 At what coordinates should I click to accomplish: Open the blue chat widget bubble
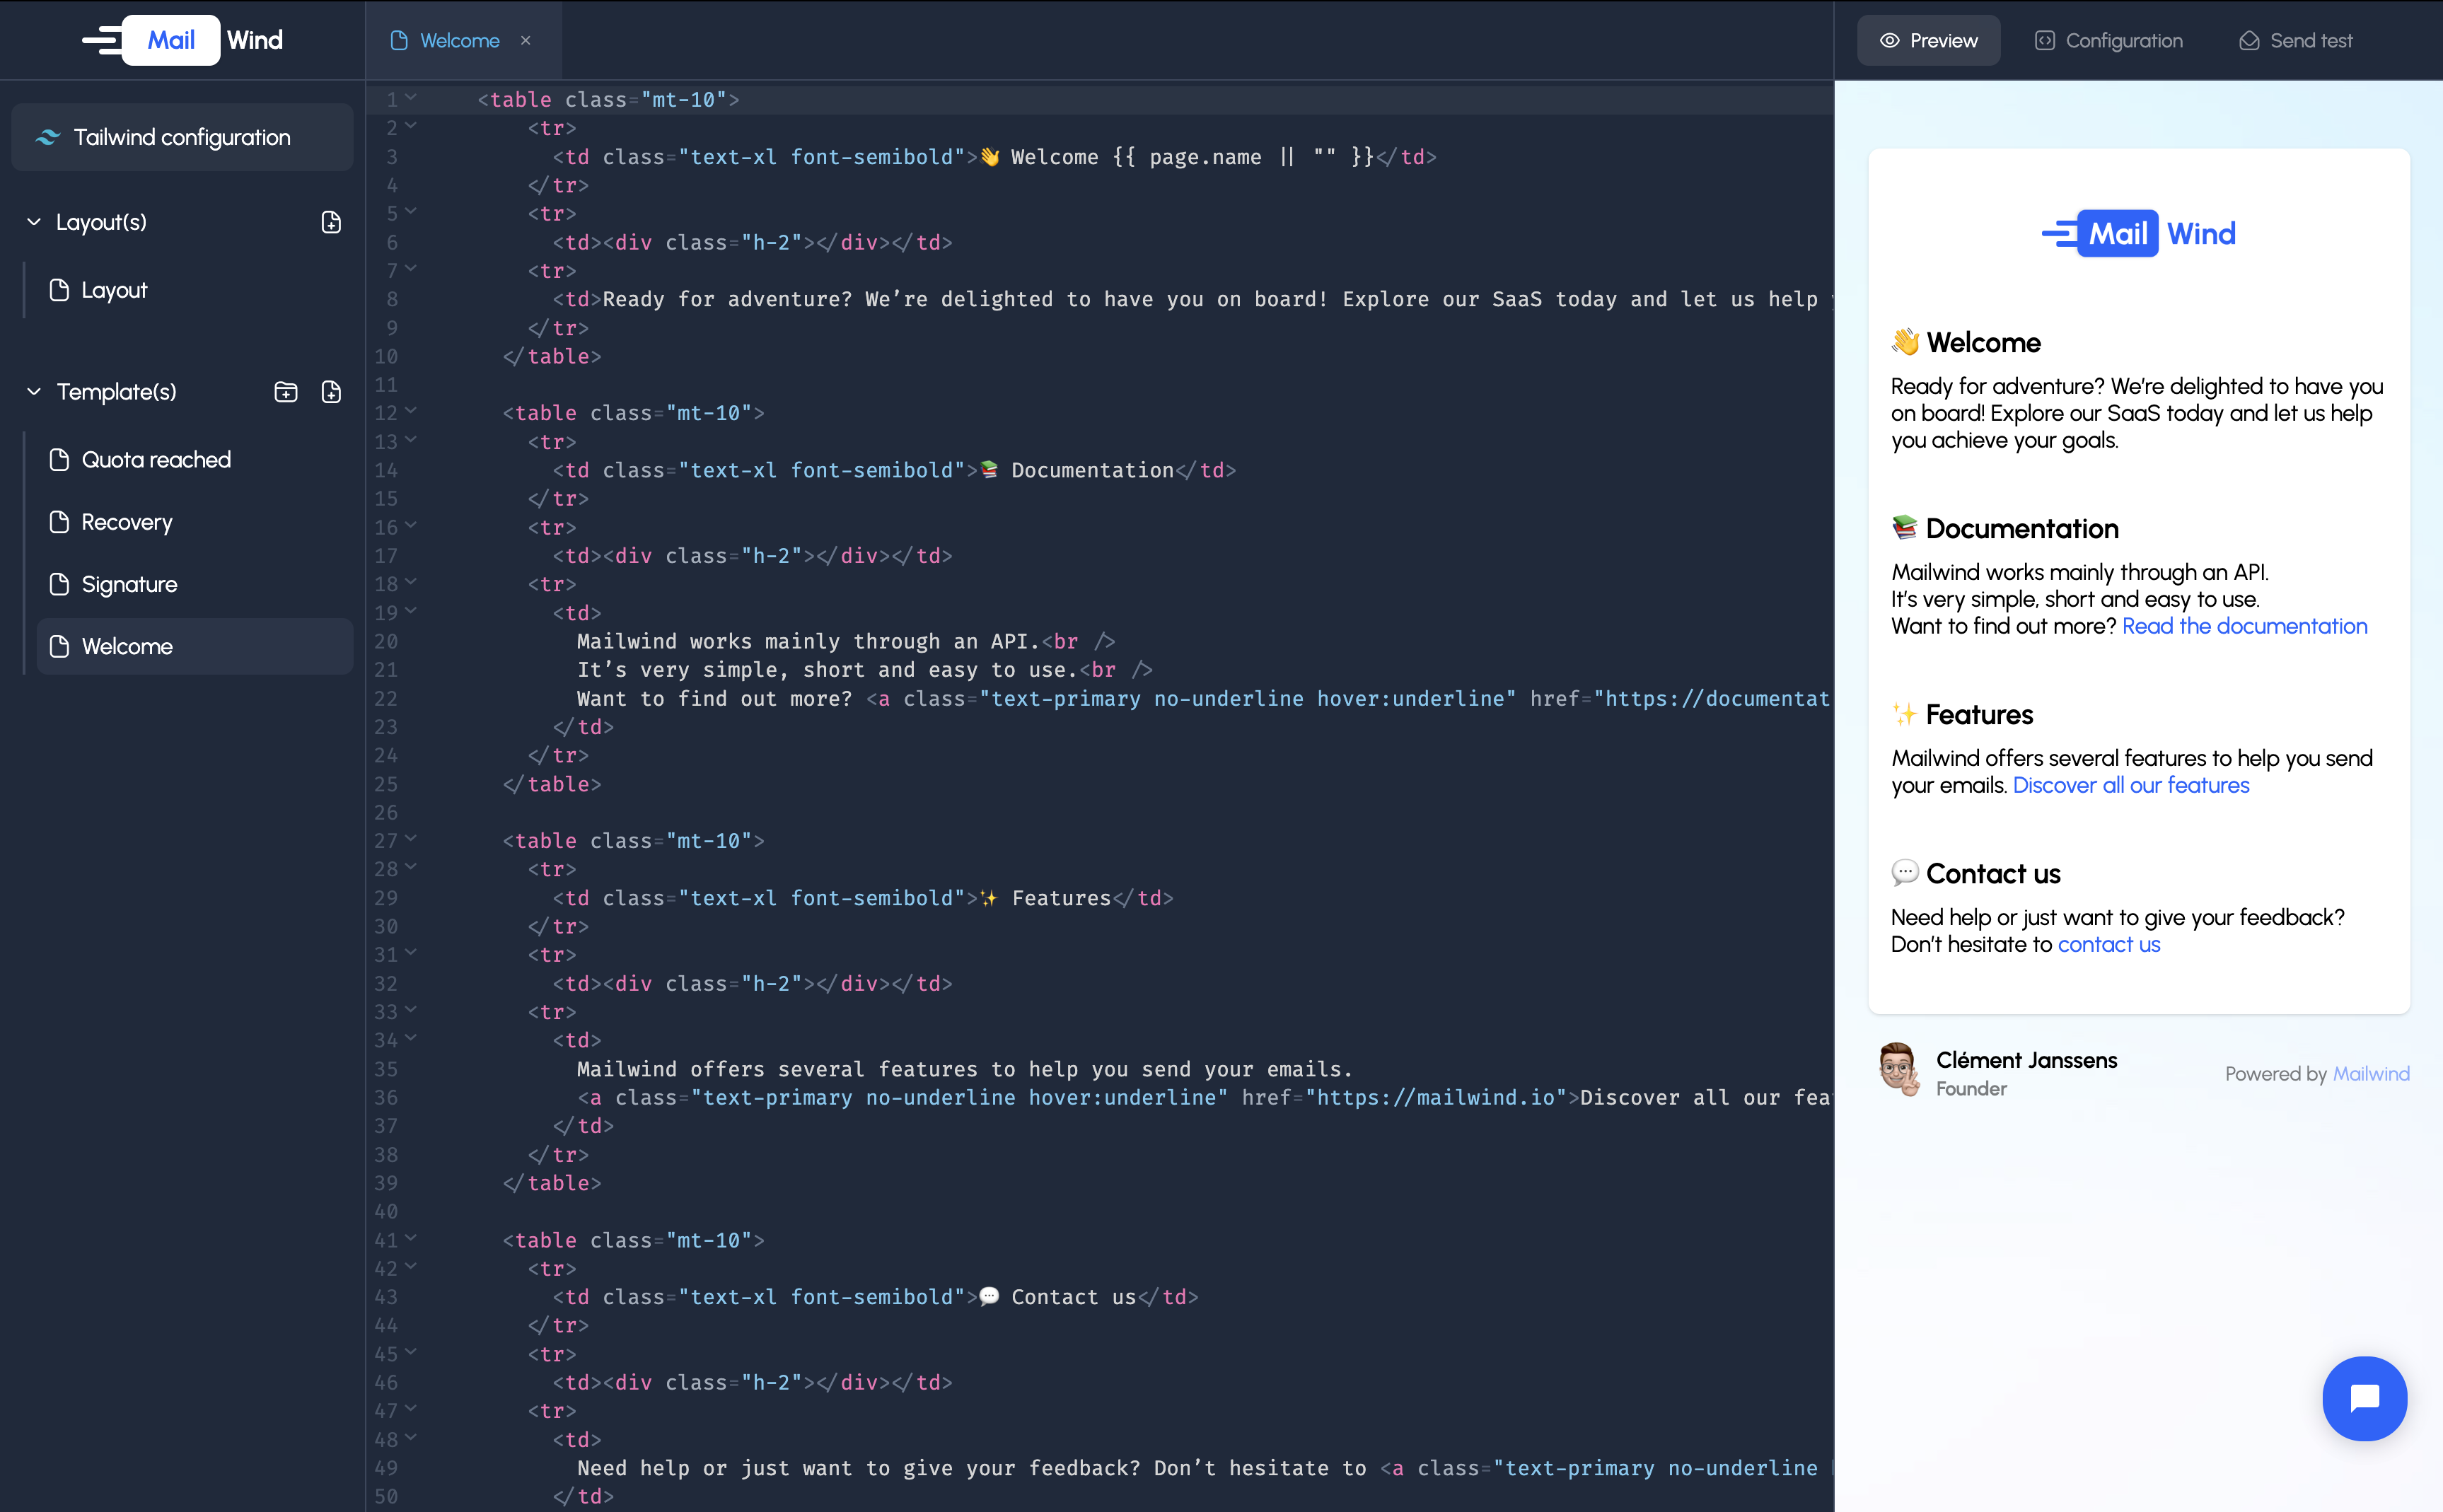click(2364, 1398)
